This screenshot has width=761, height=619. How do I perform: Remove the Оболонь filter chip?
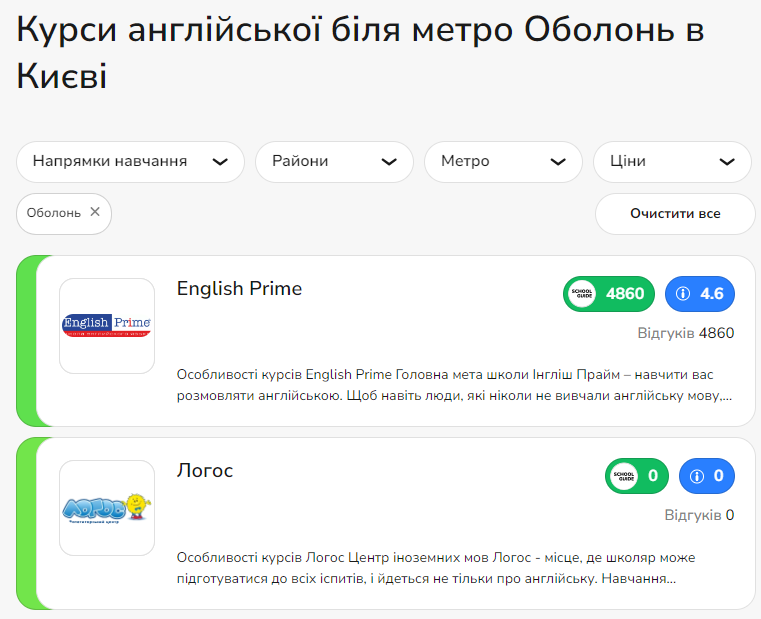pos(95,212)
